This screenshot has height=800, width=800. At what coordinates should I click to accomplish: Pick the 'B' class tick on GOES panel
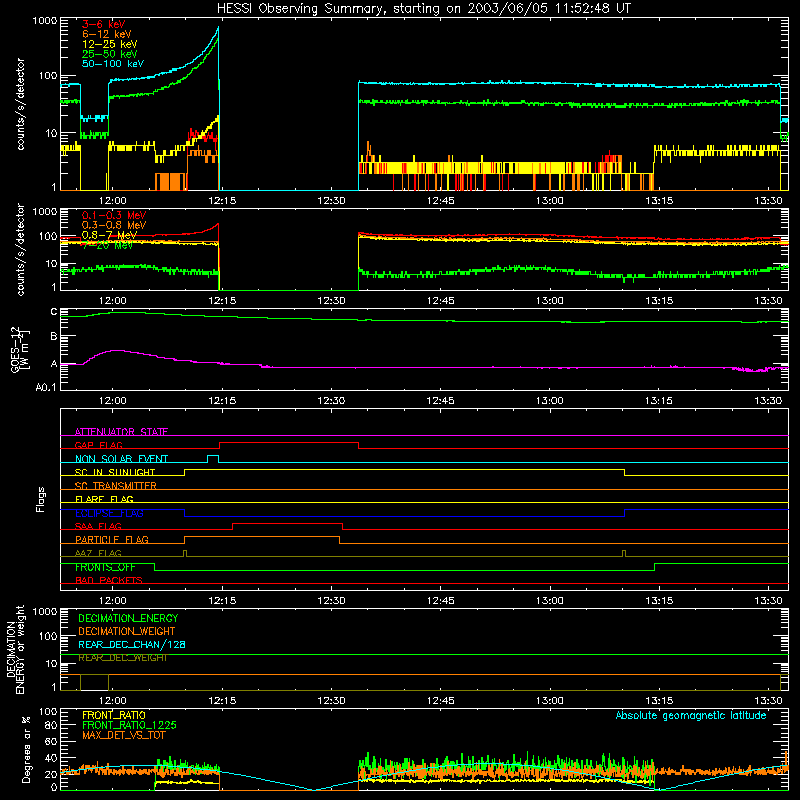[x=54, y=336]
